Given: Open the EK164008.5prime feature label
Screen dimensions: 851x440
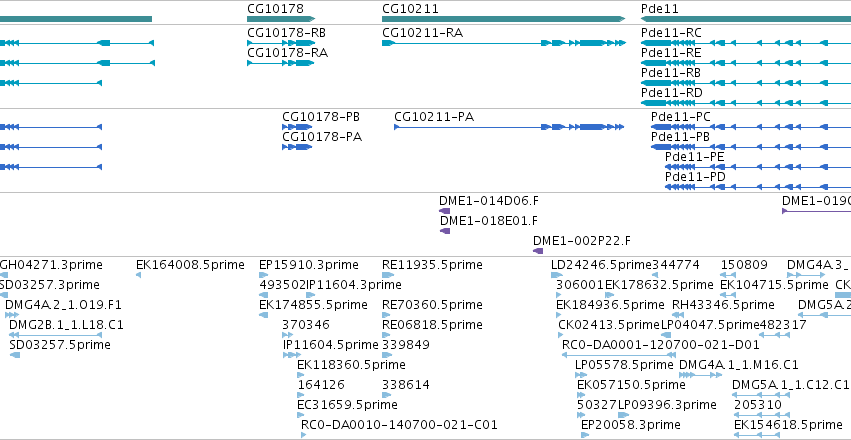Looking at the screenshot, I should [x=190, y=265].
